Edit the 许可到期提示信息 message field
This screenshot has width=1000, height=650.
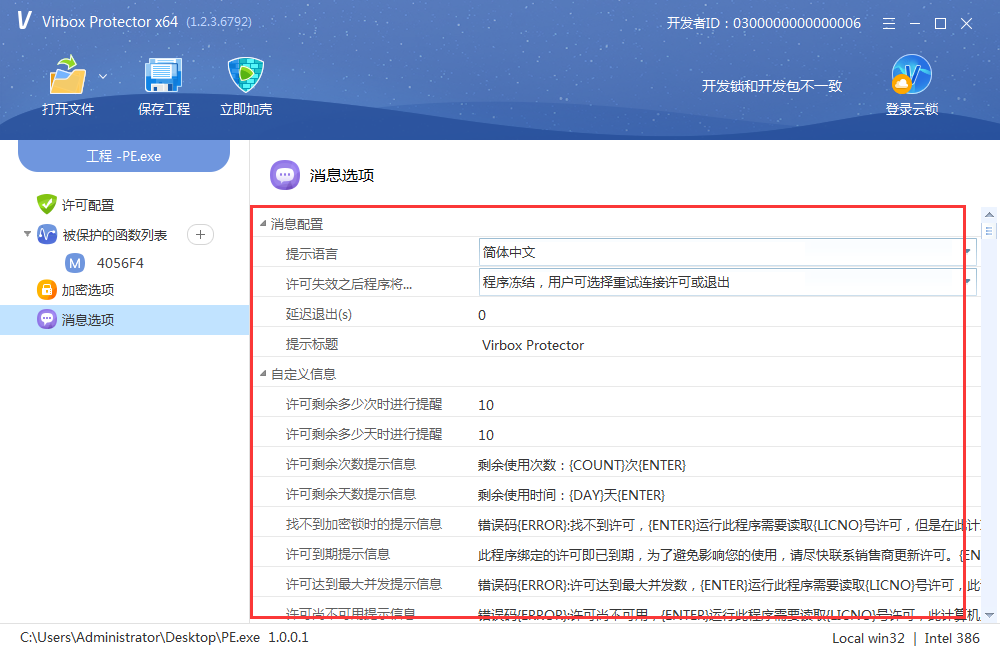coord(729,555)
